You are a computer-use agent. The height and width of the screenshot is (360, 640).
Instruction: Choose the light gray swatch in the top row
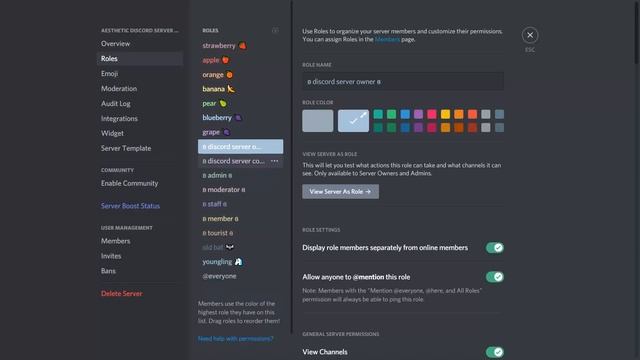pyautogui.click(x=486, y=114)
